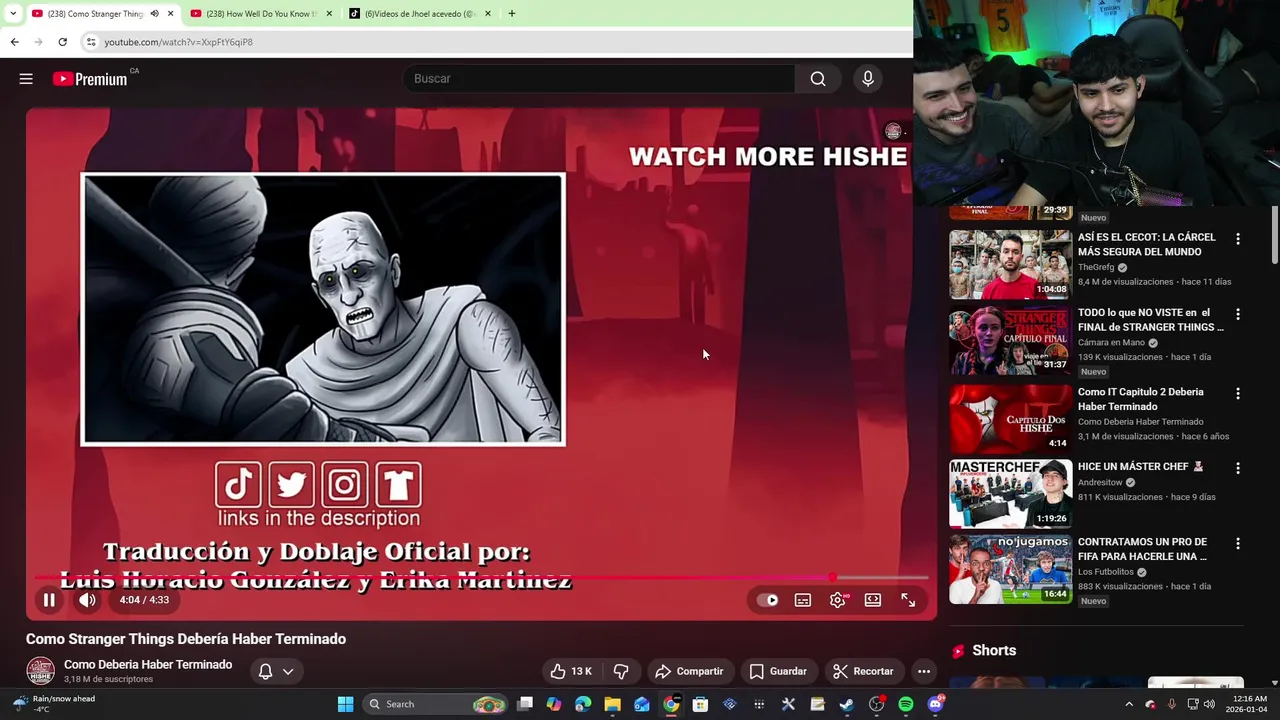Open Como Deberia Haber Terminado channel link
The width and height of the screenshot is (1280, 720).
(x=148, y=664)
